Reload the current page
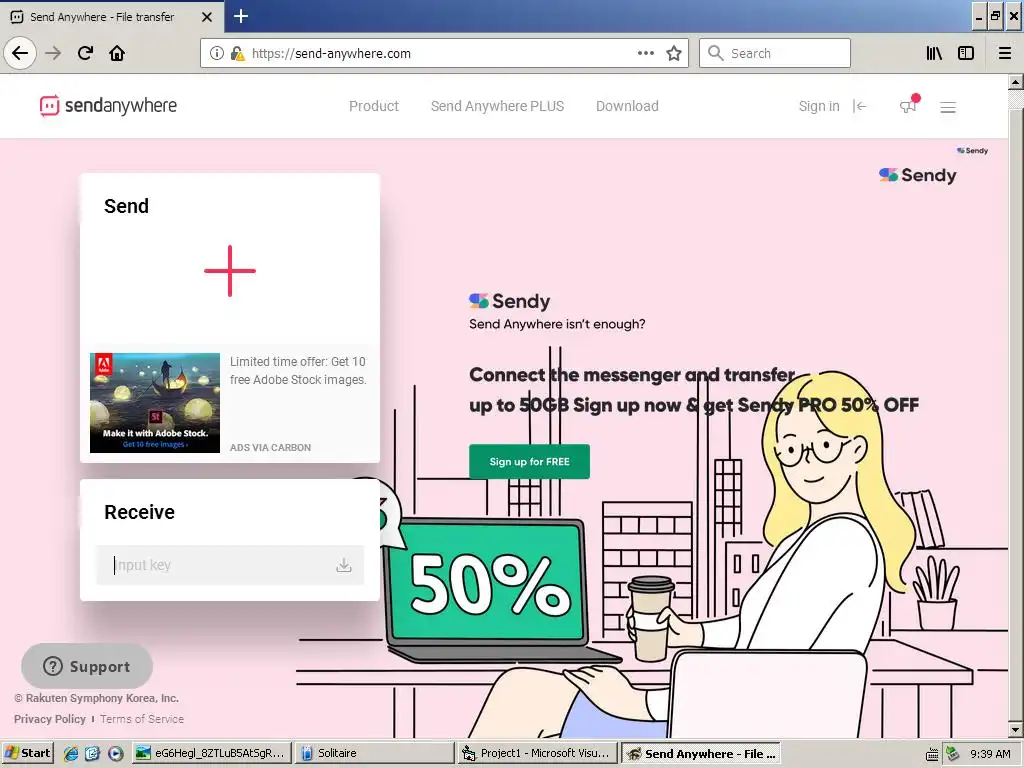 point(85,53)
